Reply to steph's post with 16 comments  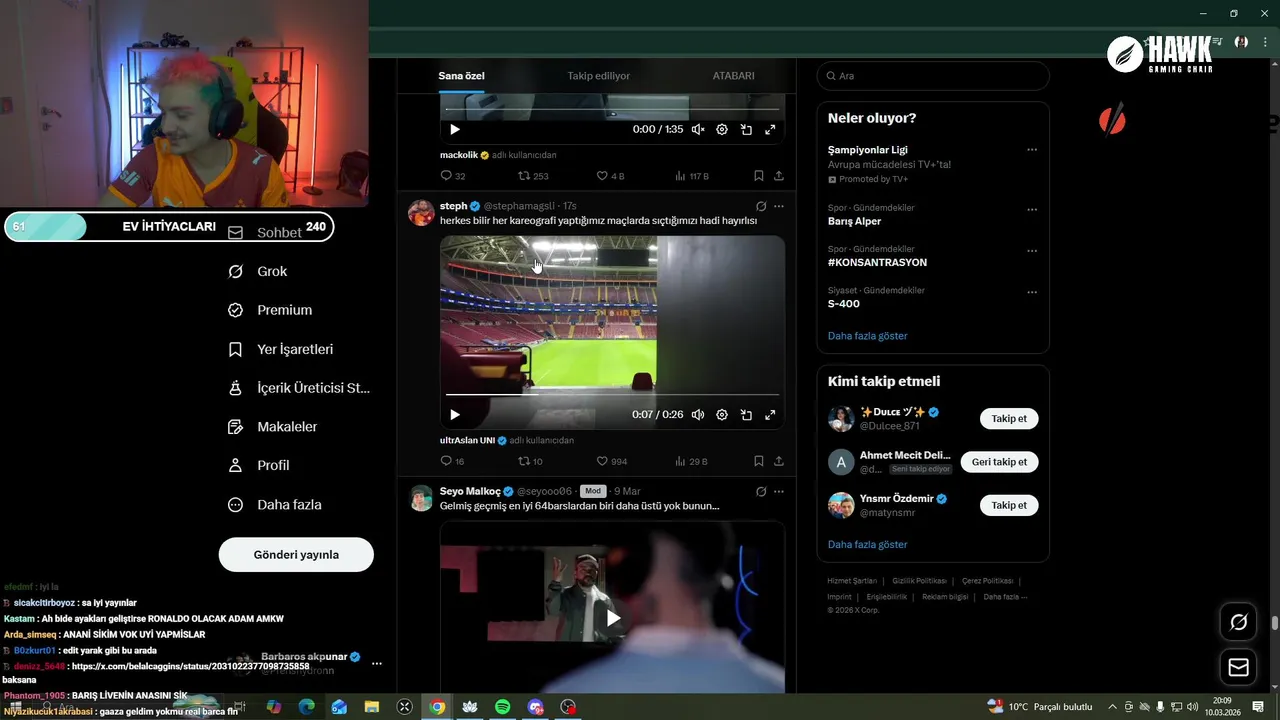[x=453, y=461]
